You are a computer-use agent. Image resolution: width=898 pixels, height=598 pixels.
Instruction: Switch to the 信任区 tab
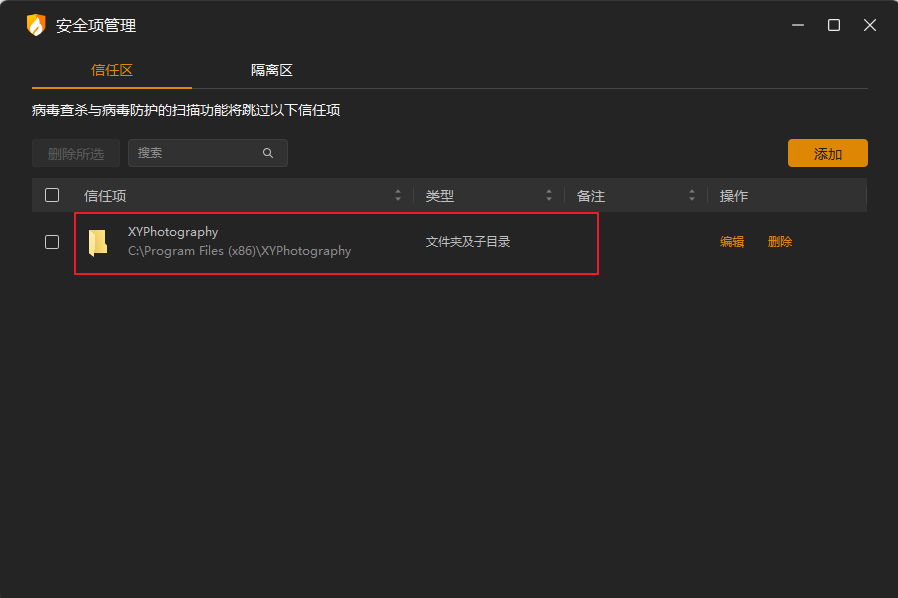(x=112, y=70)
